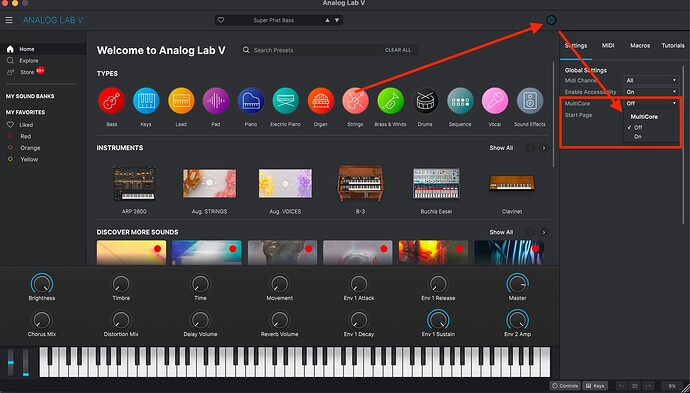This screenshot has height=393, width=690.
Task: Open settings gear icon in top bar
Action: [x=551, y=20]
